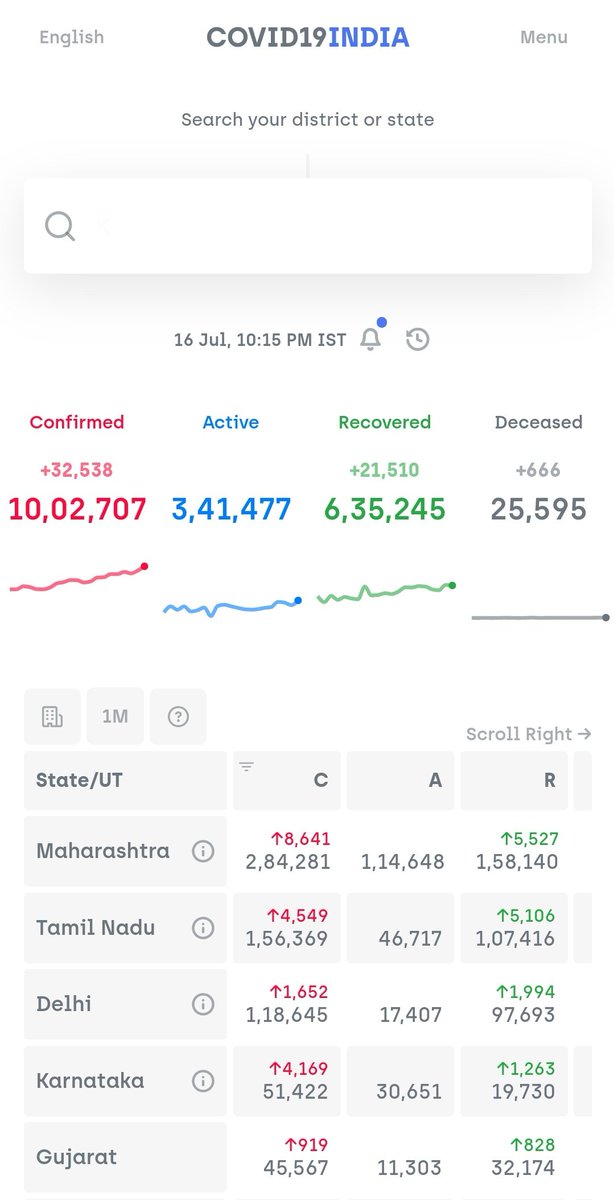Screen dimensions: 614x1200
Task: Focus the district or state search field
Action: pos(307,226)
